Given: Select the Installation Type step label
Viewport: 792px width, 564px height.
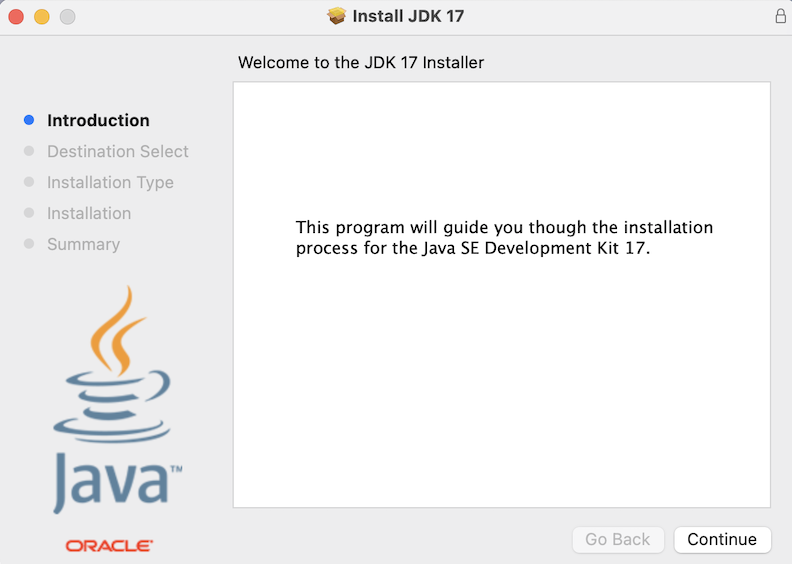Looking at the screenshot, I should (110, 183).
